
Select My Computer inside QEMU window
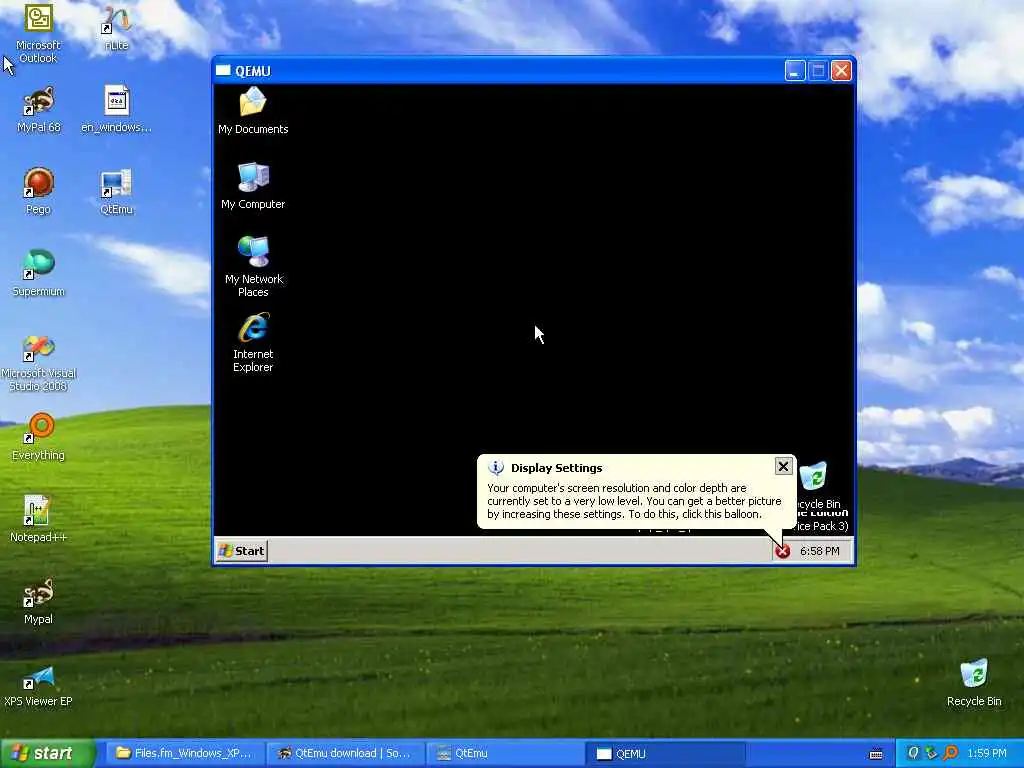pyautogui.click(x=253, y=186)
